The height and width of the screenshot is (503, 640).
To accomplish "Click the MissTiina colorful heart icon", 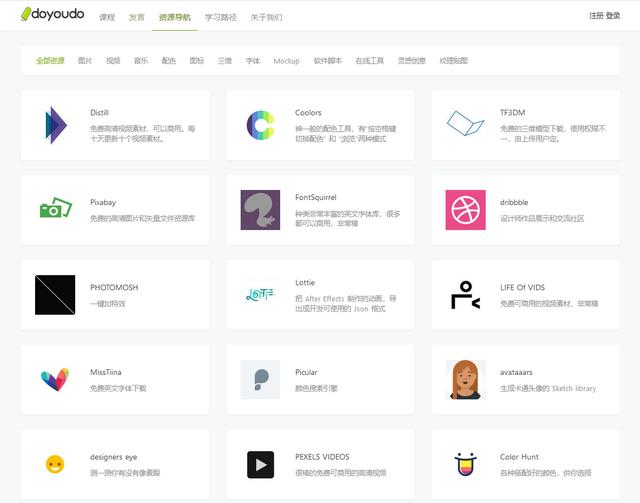I will coord(55,379).
